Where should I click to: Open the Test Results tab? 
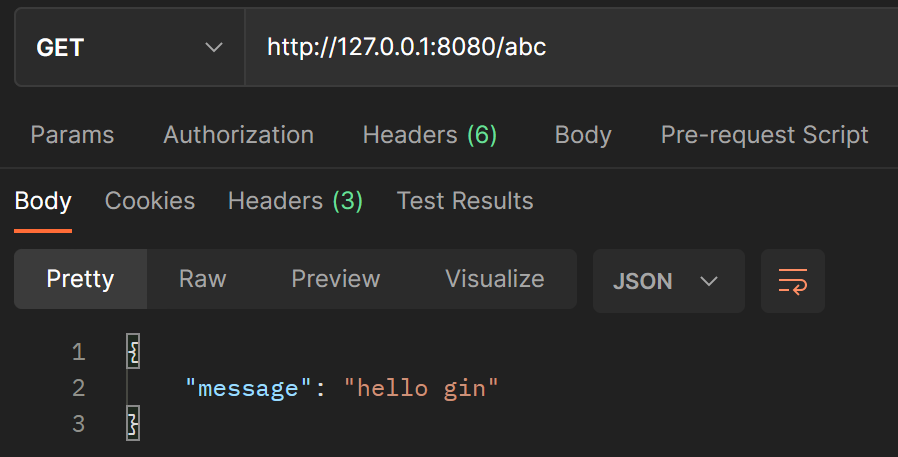465,201
